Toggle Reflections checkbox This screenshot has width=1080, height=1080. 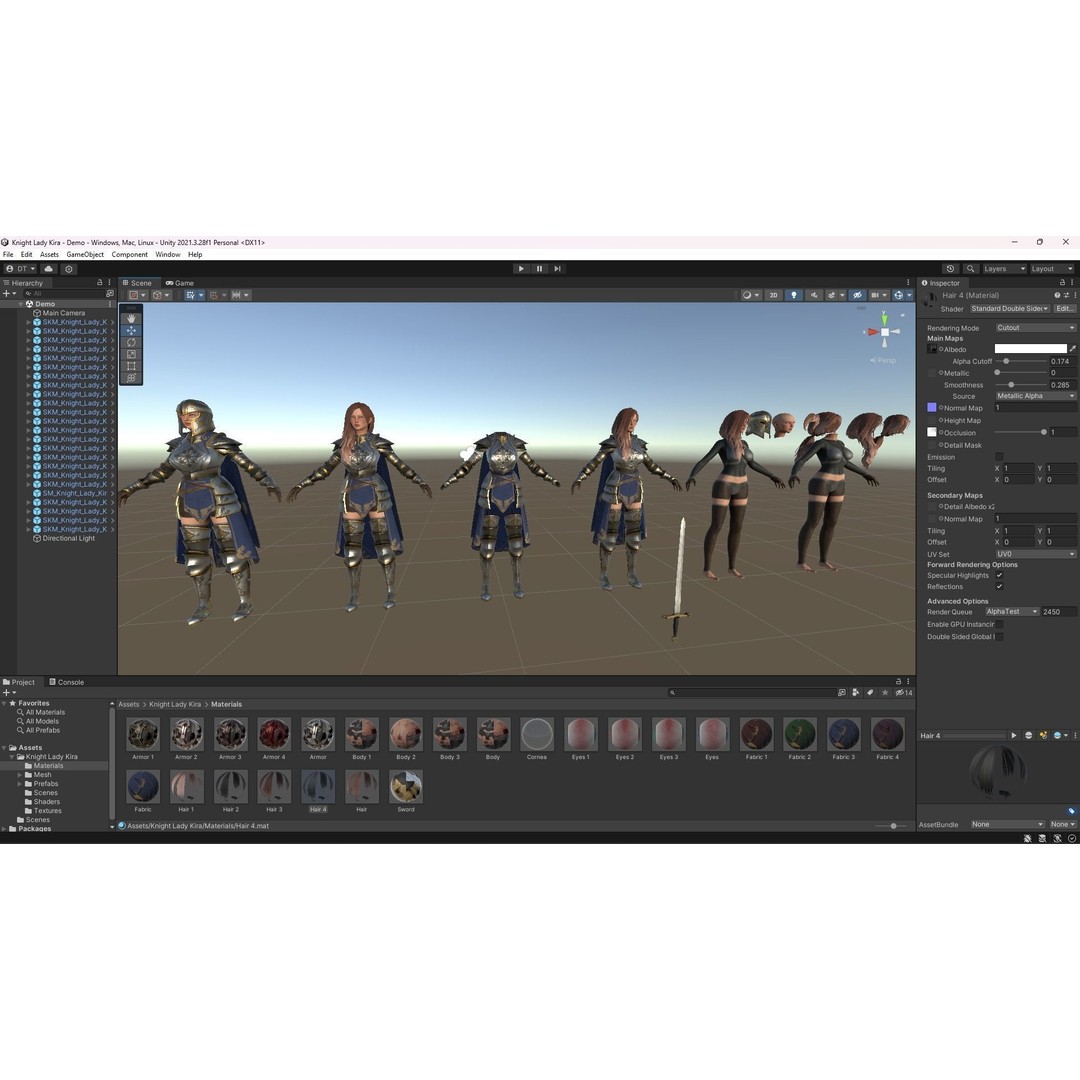click(x=999, y=586)
